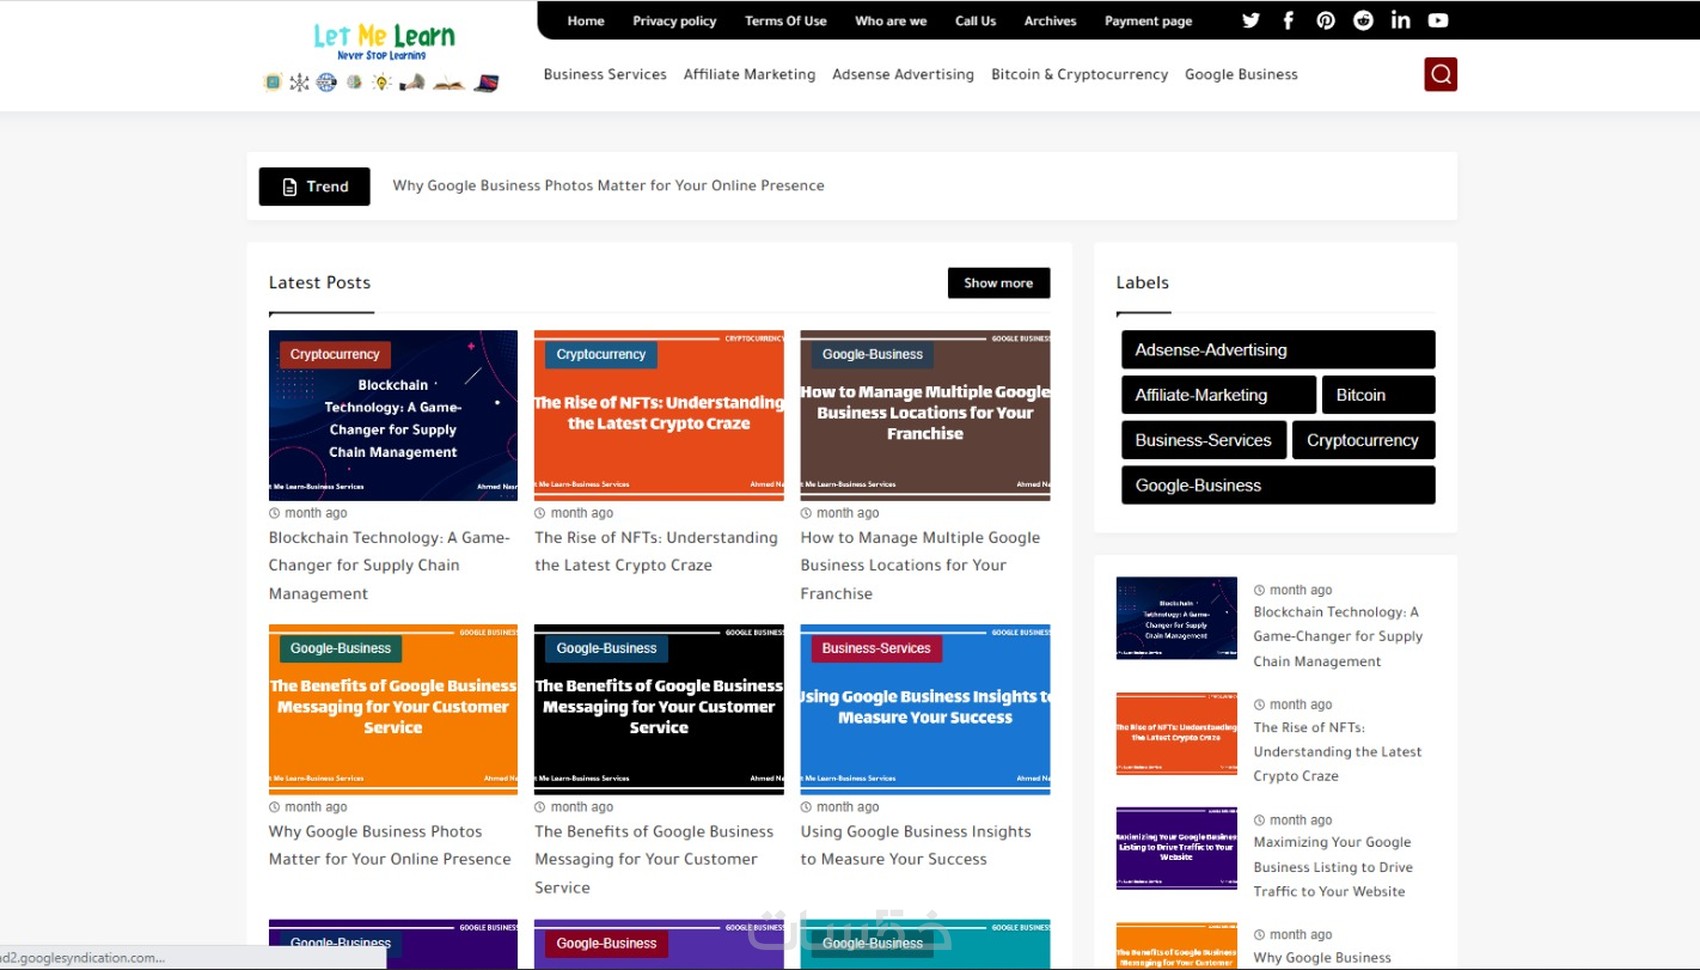Open the Privacy policy page

click(674, 21)
